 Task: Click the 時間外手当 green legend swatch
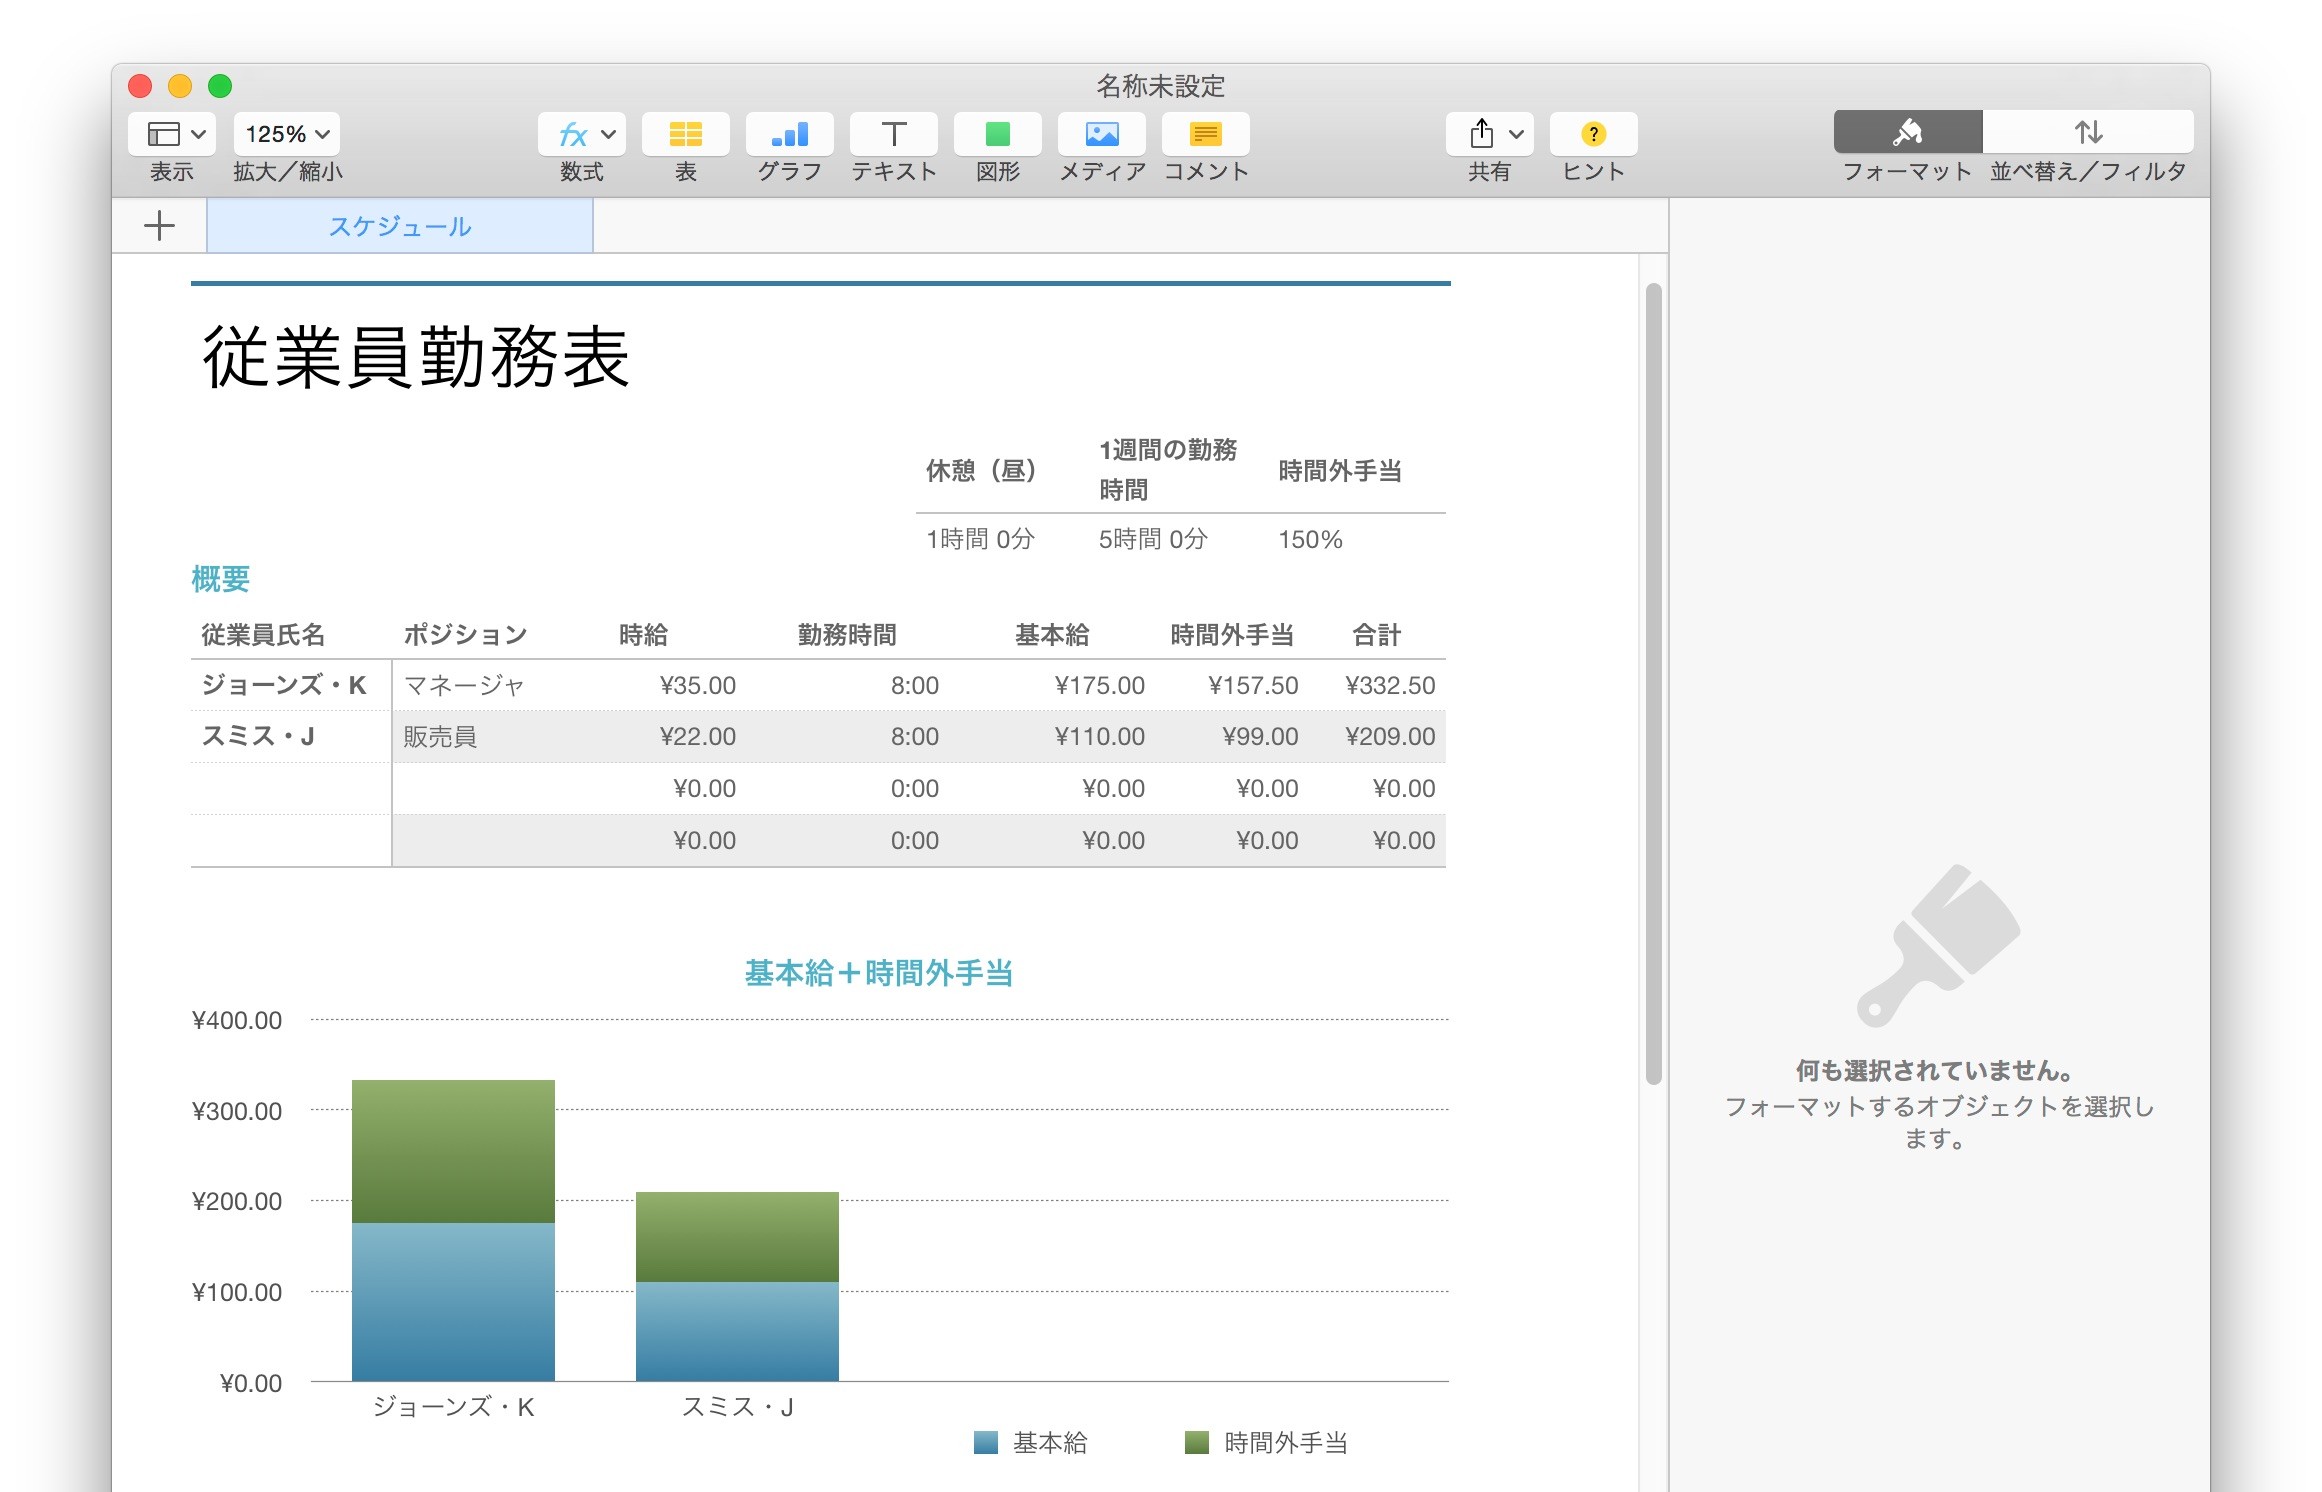point(1196,1442)
